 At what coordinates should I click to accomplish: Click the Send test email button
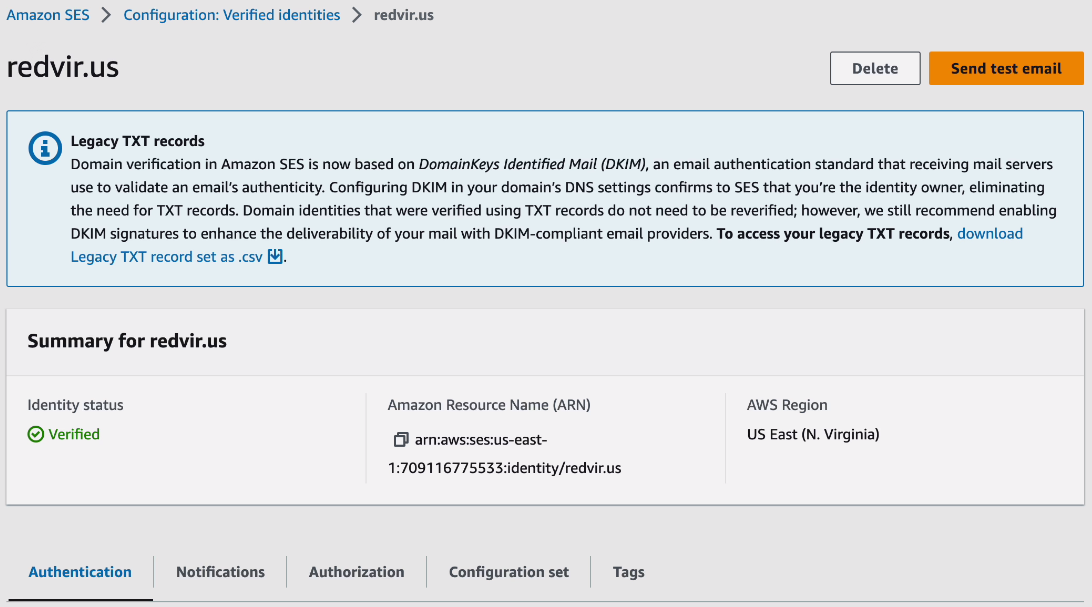click(1005, 68)
